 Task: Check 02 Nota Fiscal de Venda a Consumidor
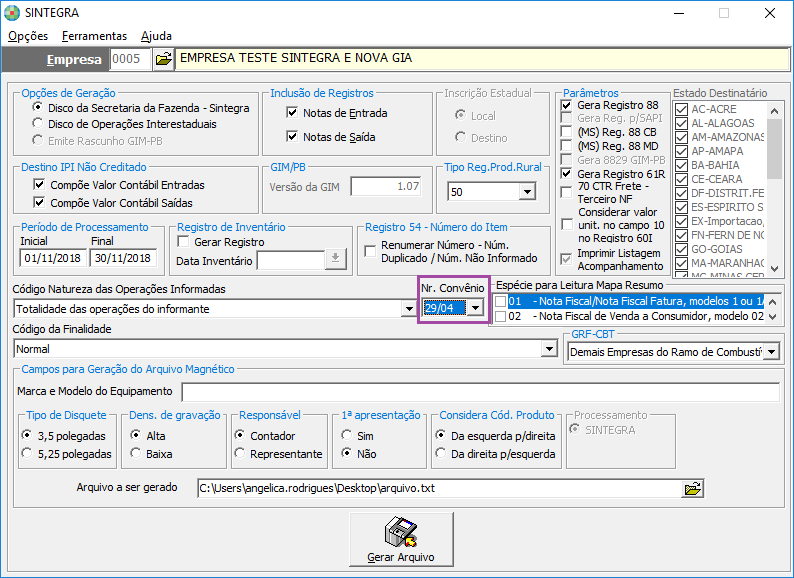pos(500,317)
